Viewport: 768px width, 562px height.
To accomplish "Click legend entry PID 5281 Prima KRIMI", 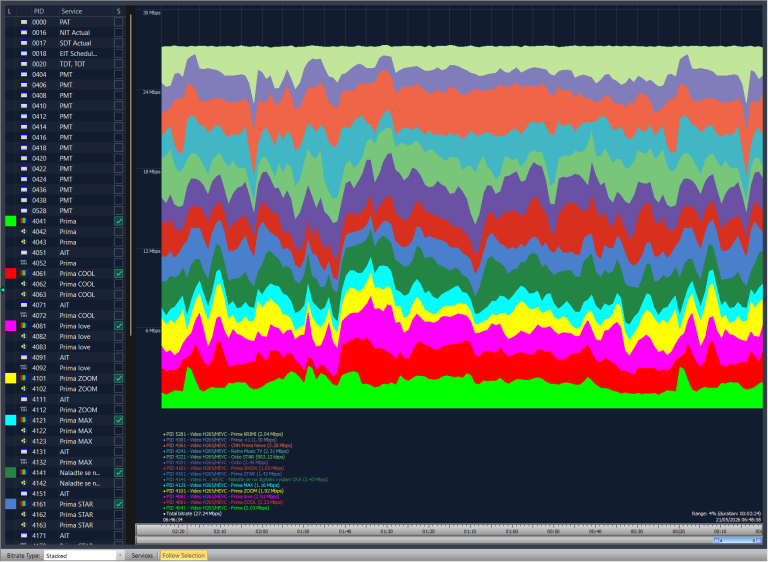I will (223, 434).
